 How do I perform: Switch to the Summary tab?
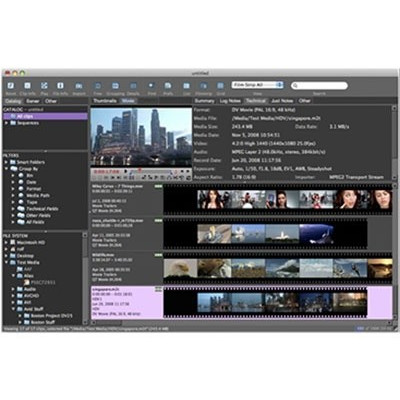tap(204, 101)
